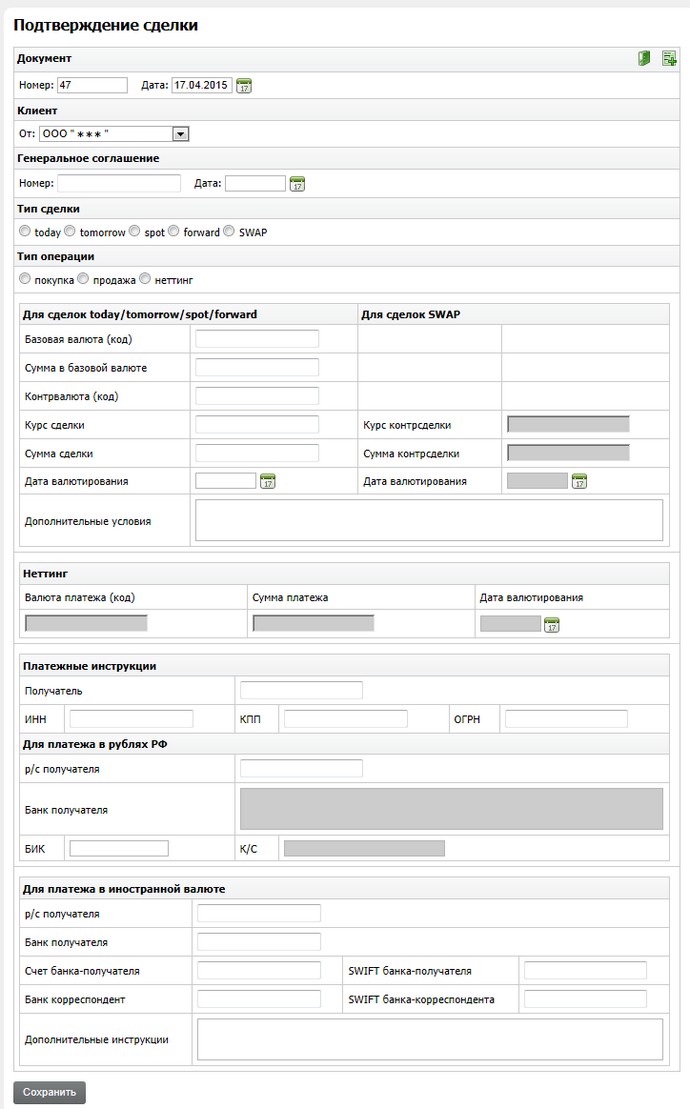The height and width of the screenshot is (1109, 690).
Task: Click the Курс контрсделки field
Action: tap(568, 424)
